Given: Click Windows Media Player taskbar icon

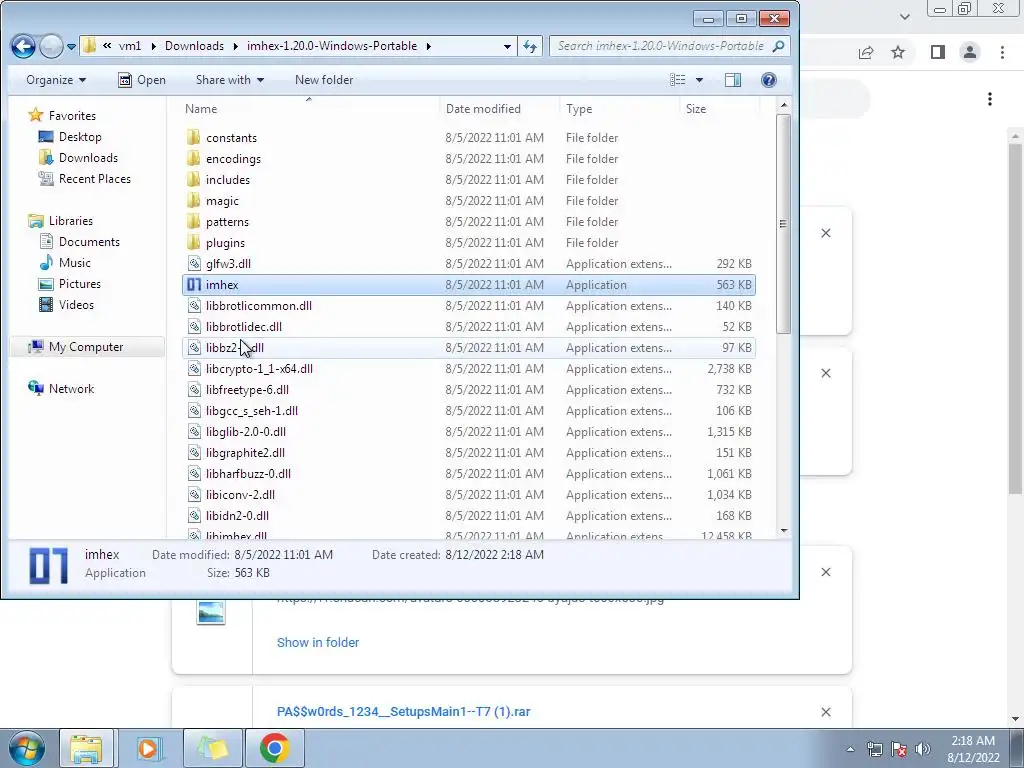Looking at the screenshot, I should (x=148, y=748).
